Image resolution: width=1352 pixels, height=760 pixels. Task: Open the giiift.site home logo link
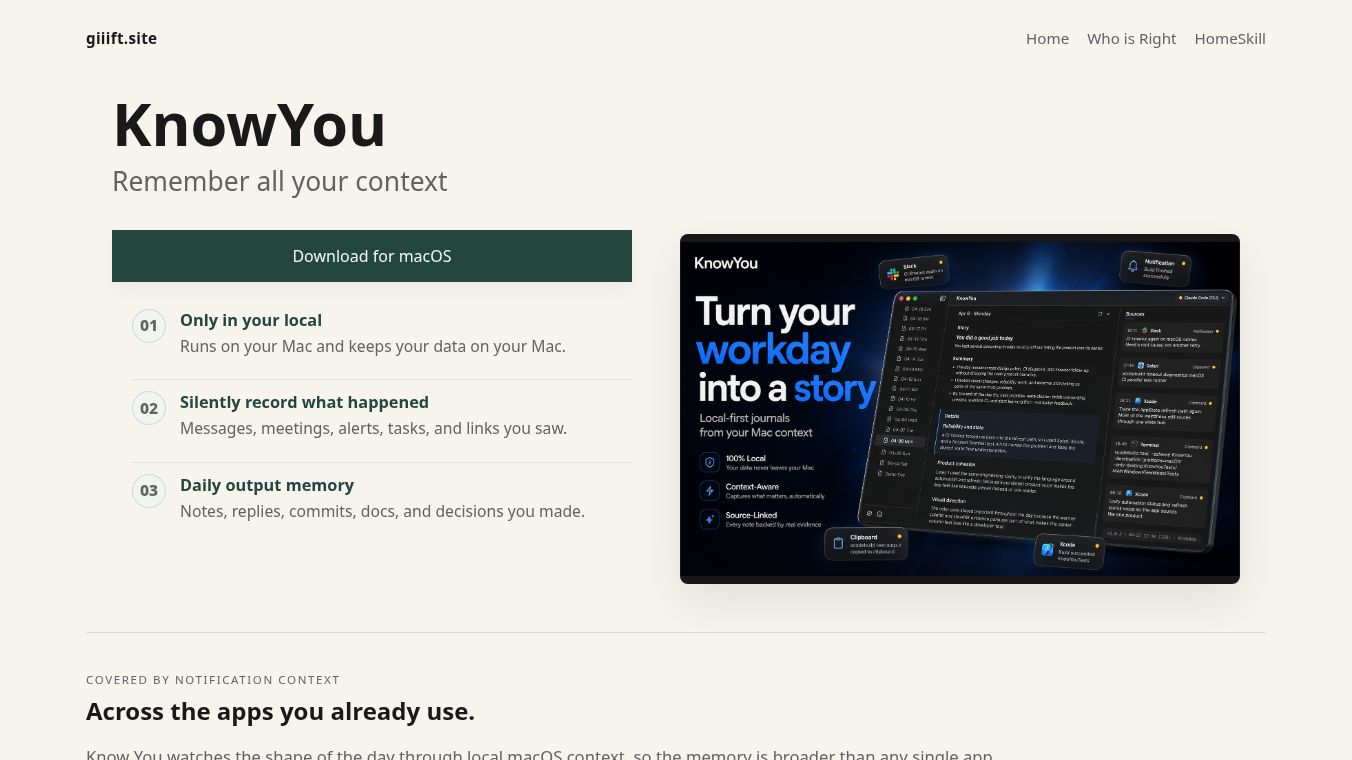coord(121,39)
